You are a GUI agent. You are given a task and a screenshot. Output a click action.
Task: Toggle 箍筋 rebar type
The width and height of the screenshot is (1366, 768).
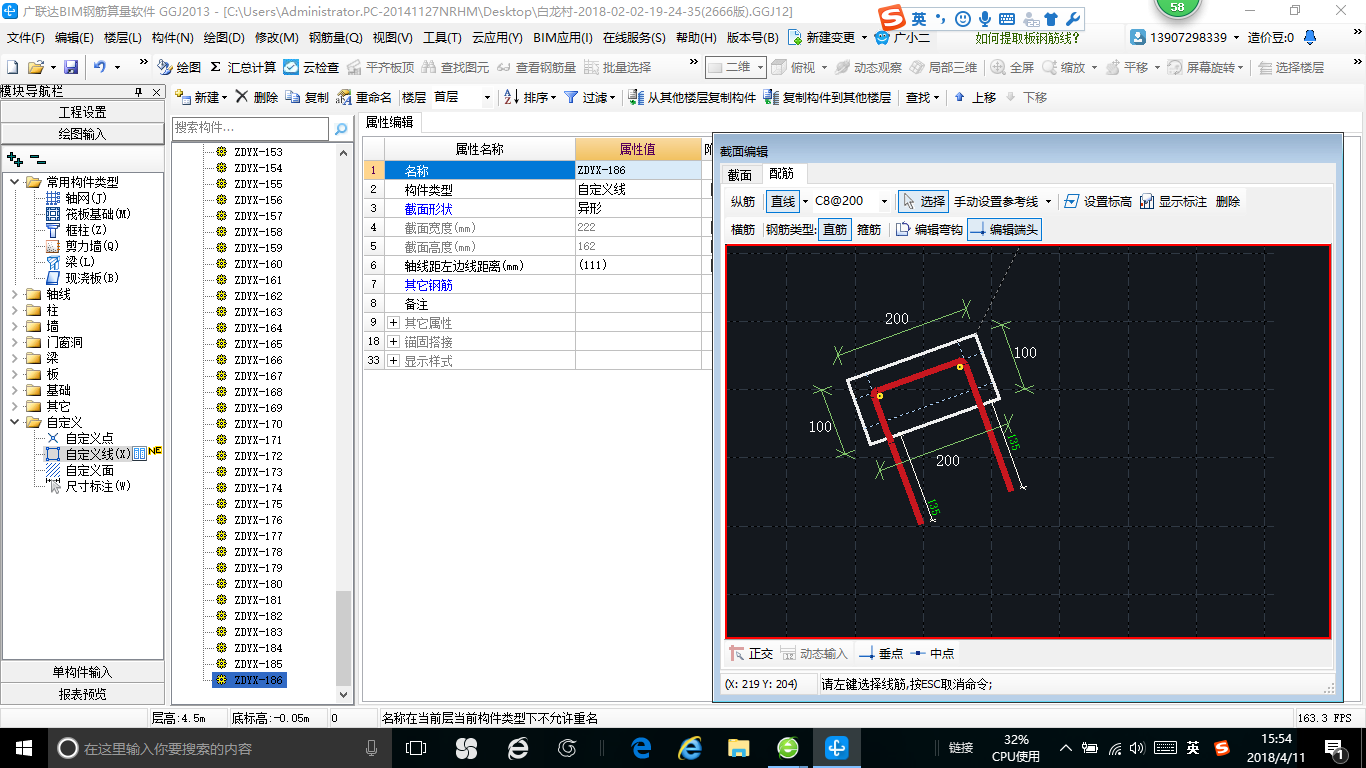click(x=869, y=229)
